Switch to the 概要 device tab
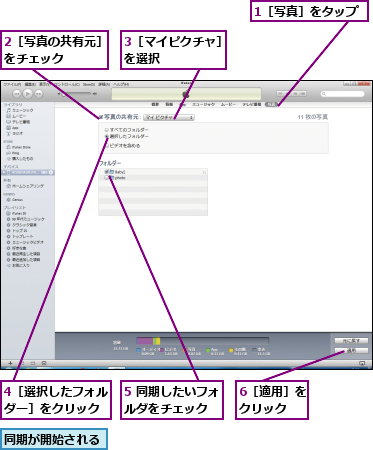This screenshot has width=373, height=450. coord(155,104)
